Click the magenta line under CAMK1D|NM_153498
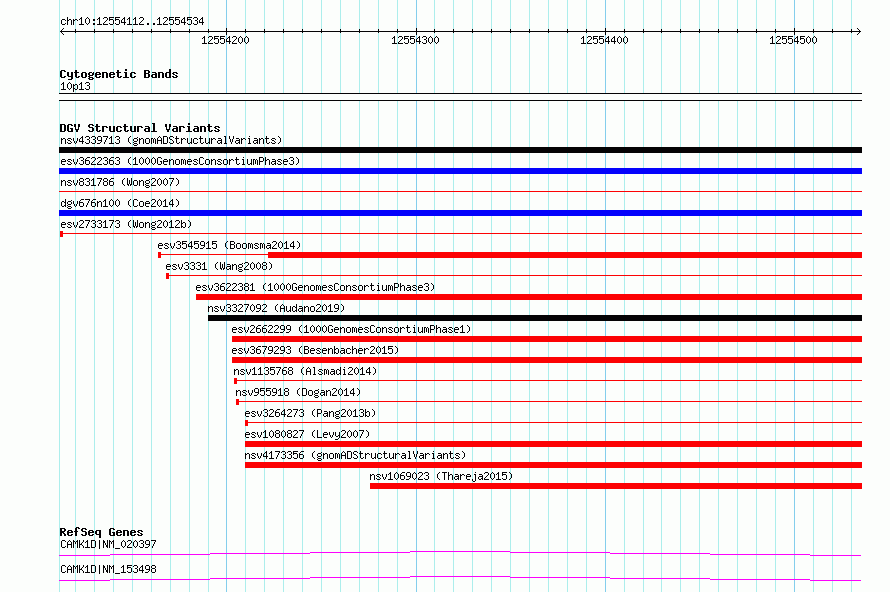The width and height of the screenshot is (890, 592). [460, 578]
